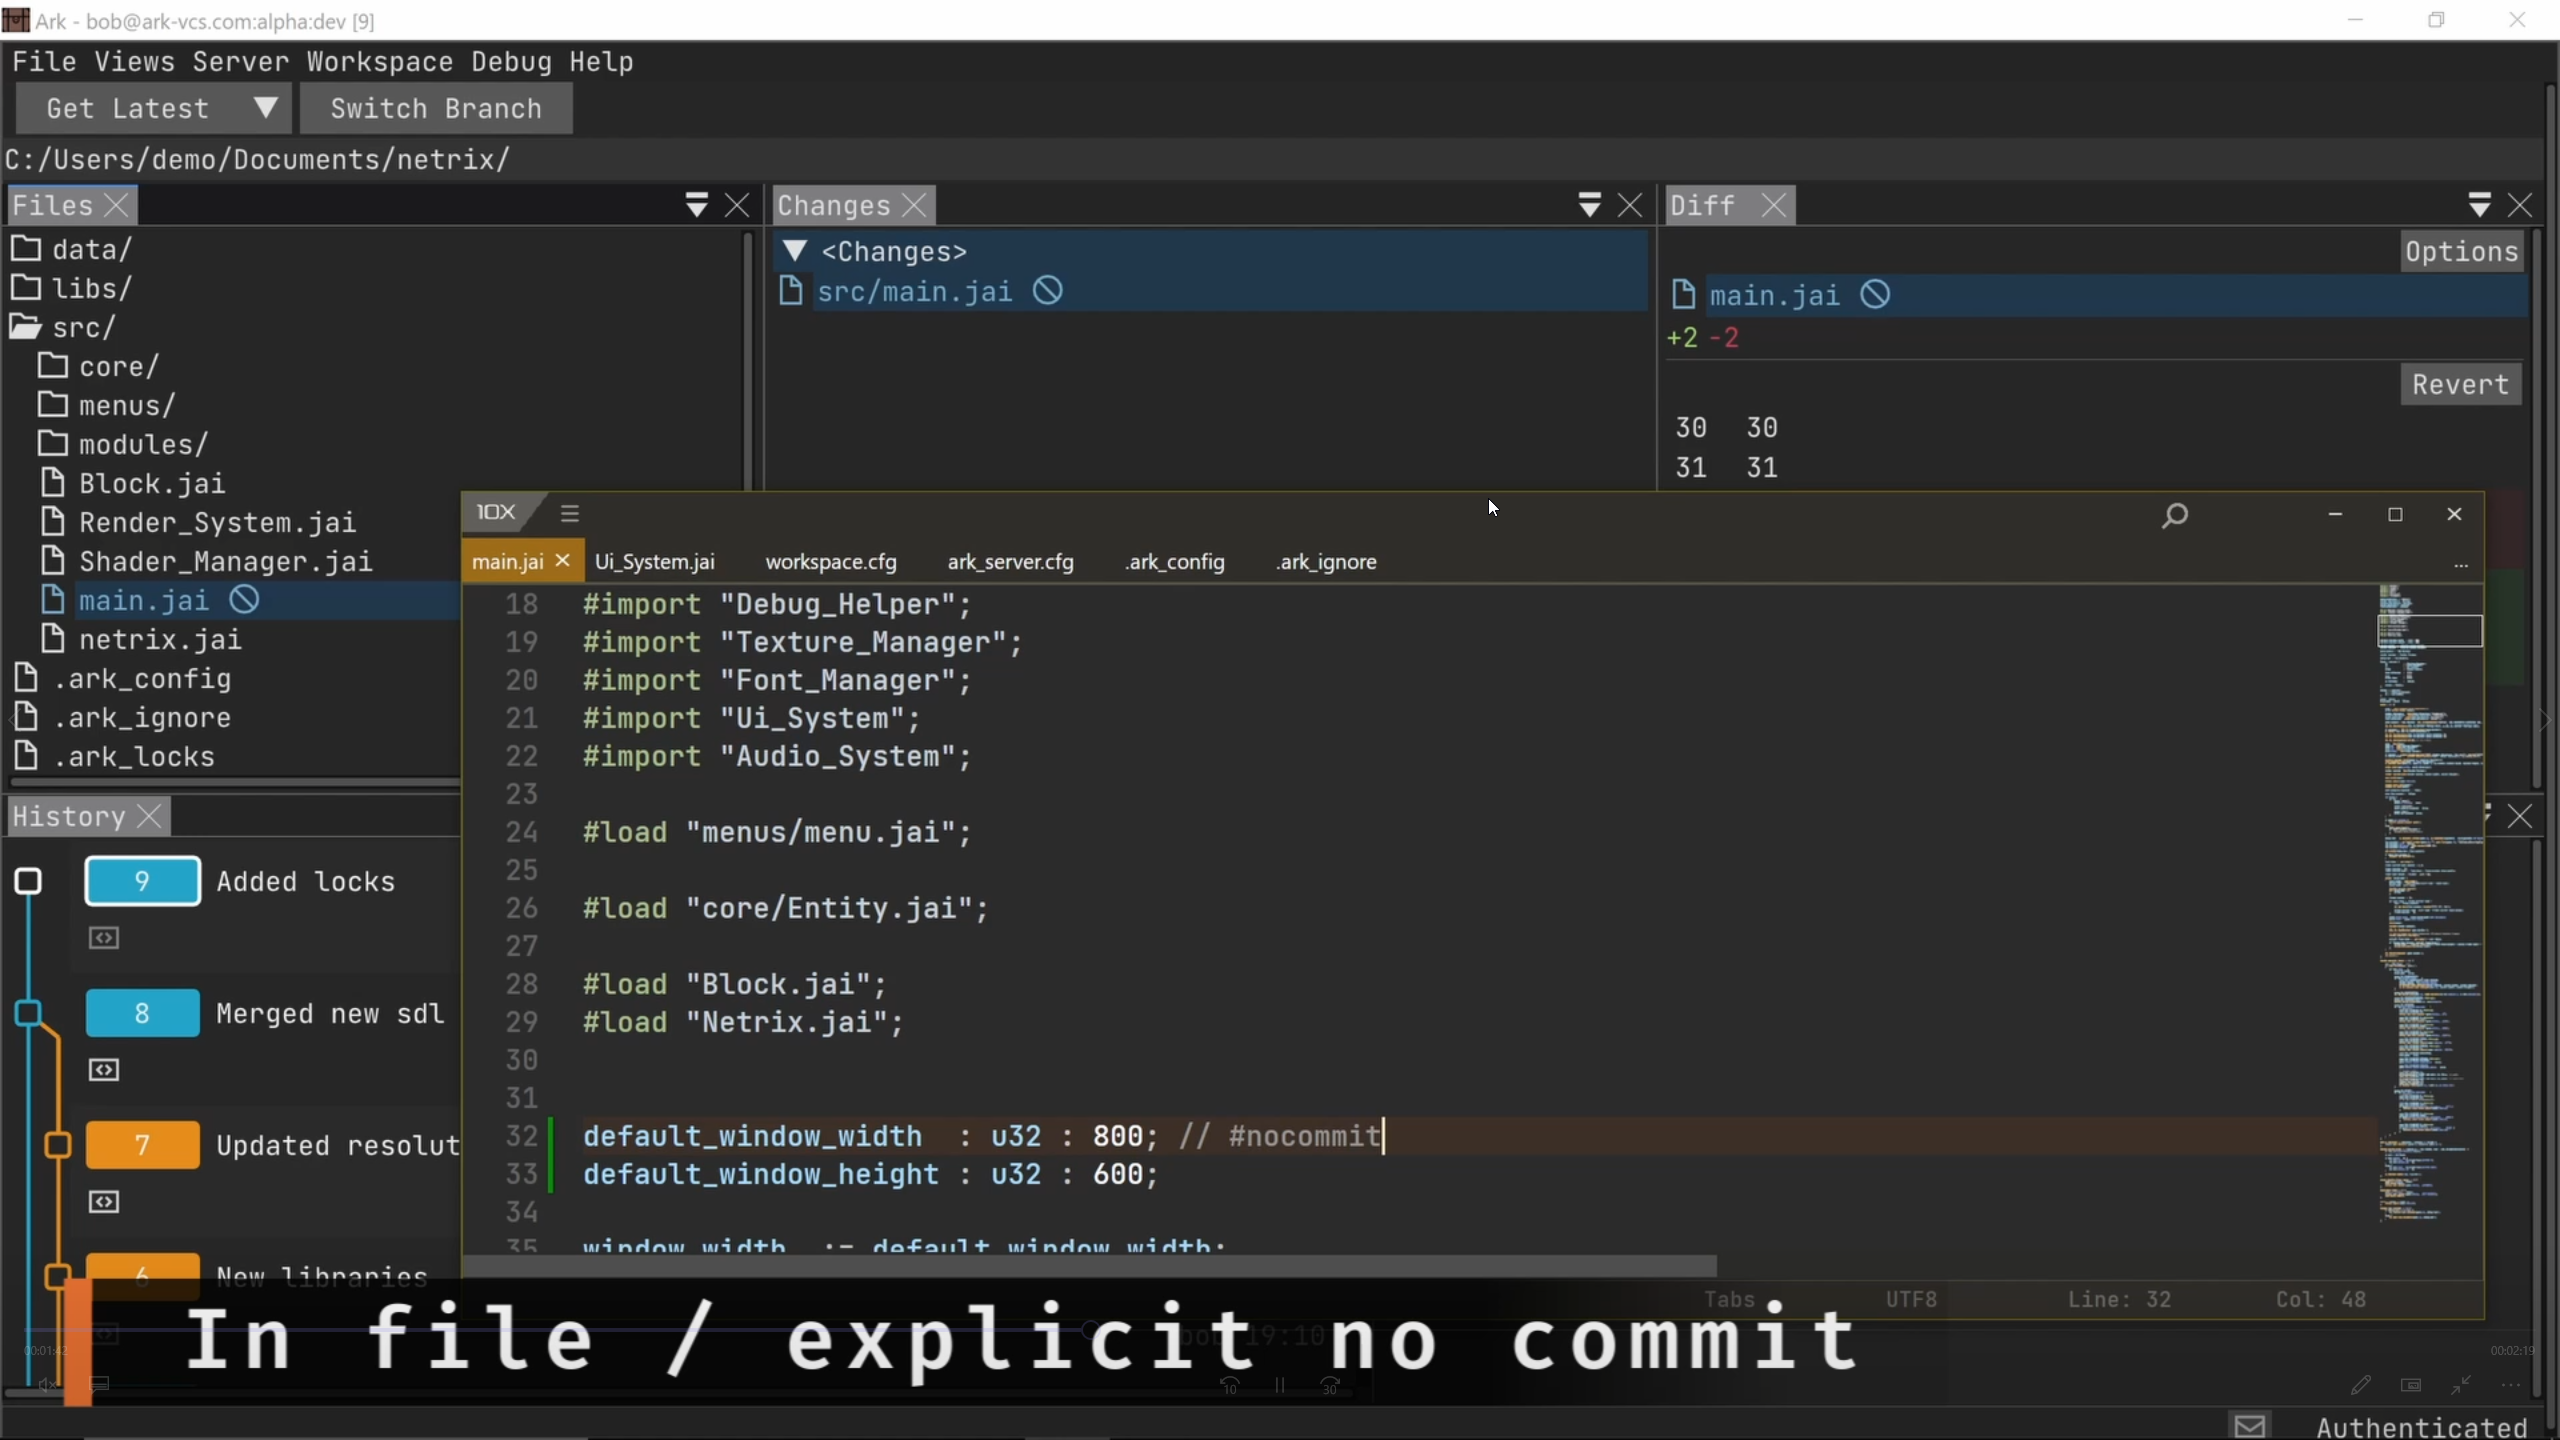The width and height of the screenshot is (2560, 1440).
Task: Click the editor horizontal scrollbar
Action: [1090, 1266]
